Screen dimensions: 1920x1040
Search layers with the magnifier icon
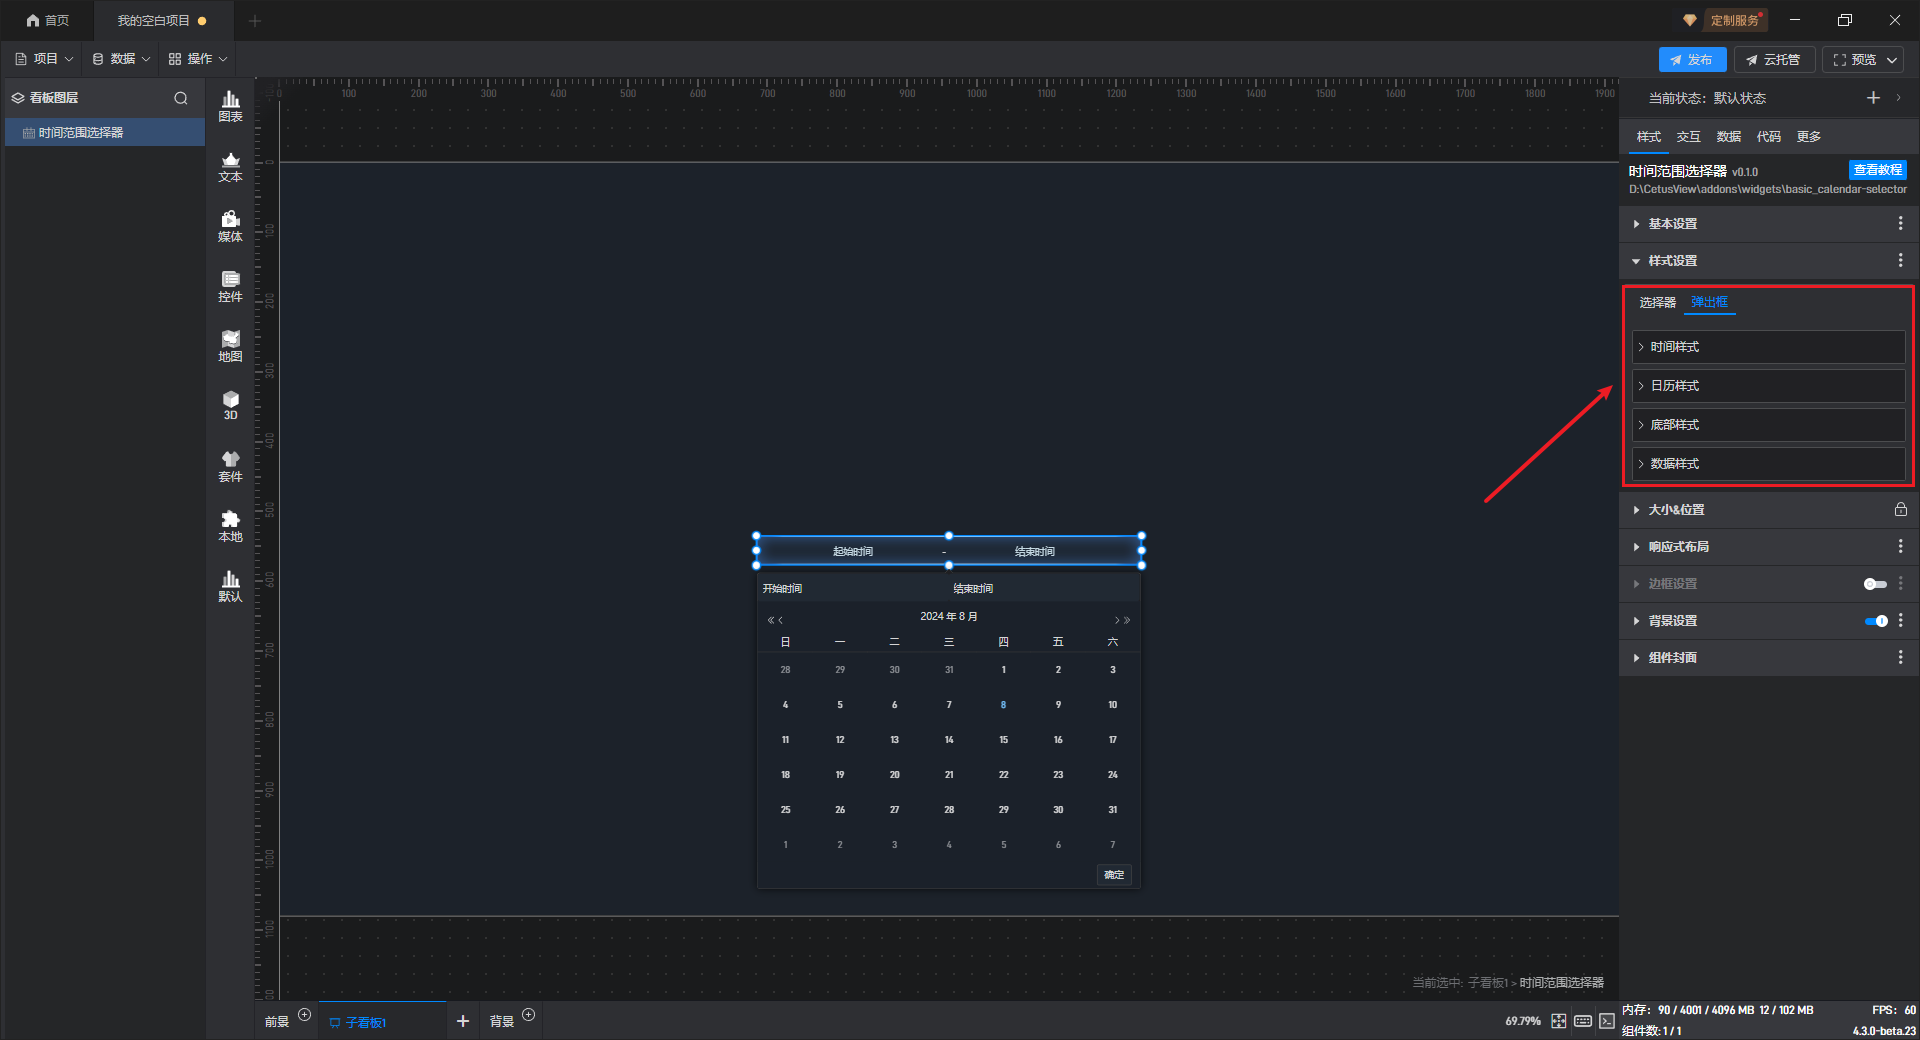(x=181, y=98)
